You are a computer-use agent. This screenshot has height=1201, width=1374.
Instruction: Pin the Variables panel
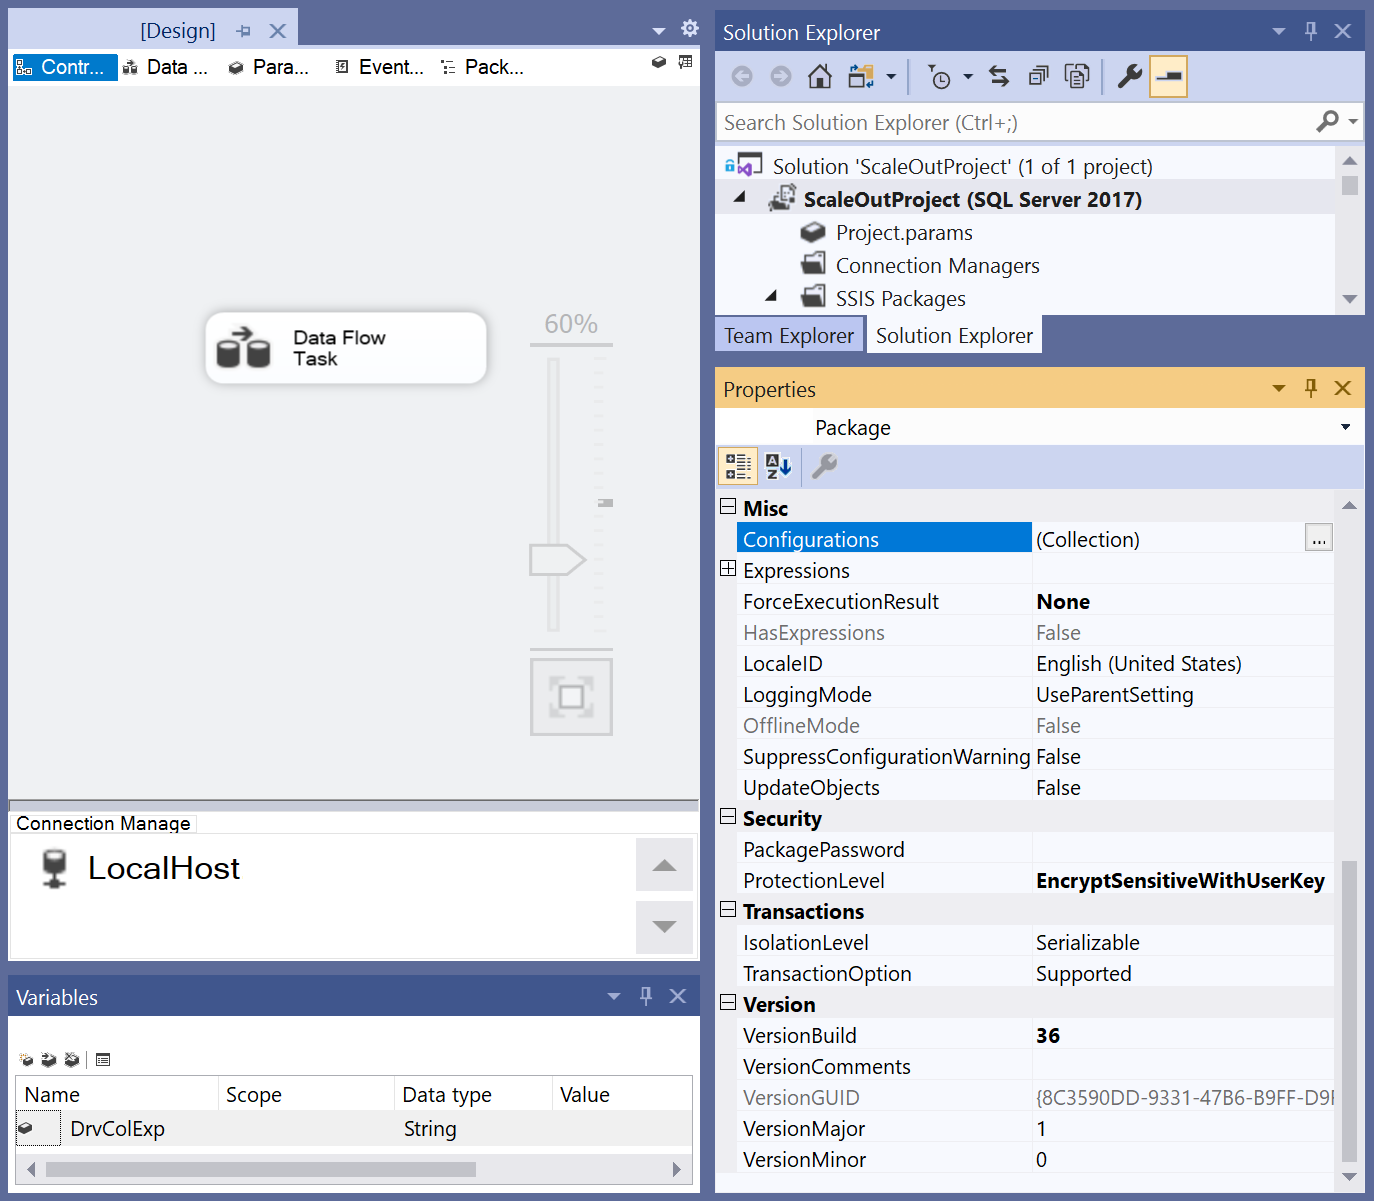click(646, 996)
